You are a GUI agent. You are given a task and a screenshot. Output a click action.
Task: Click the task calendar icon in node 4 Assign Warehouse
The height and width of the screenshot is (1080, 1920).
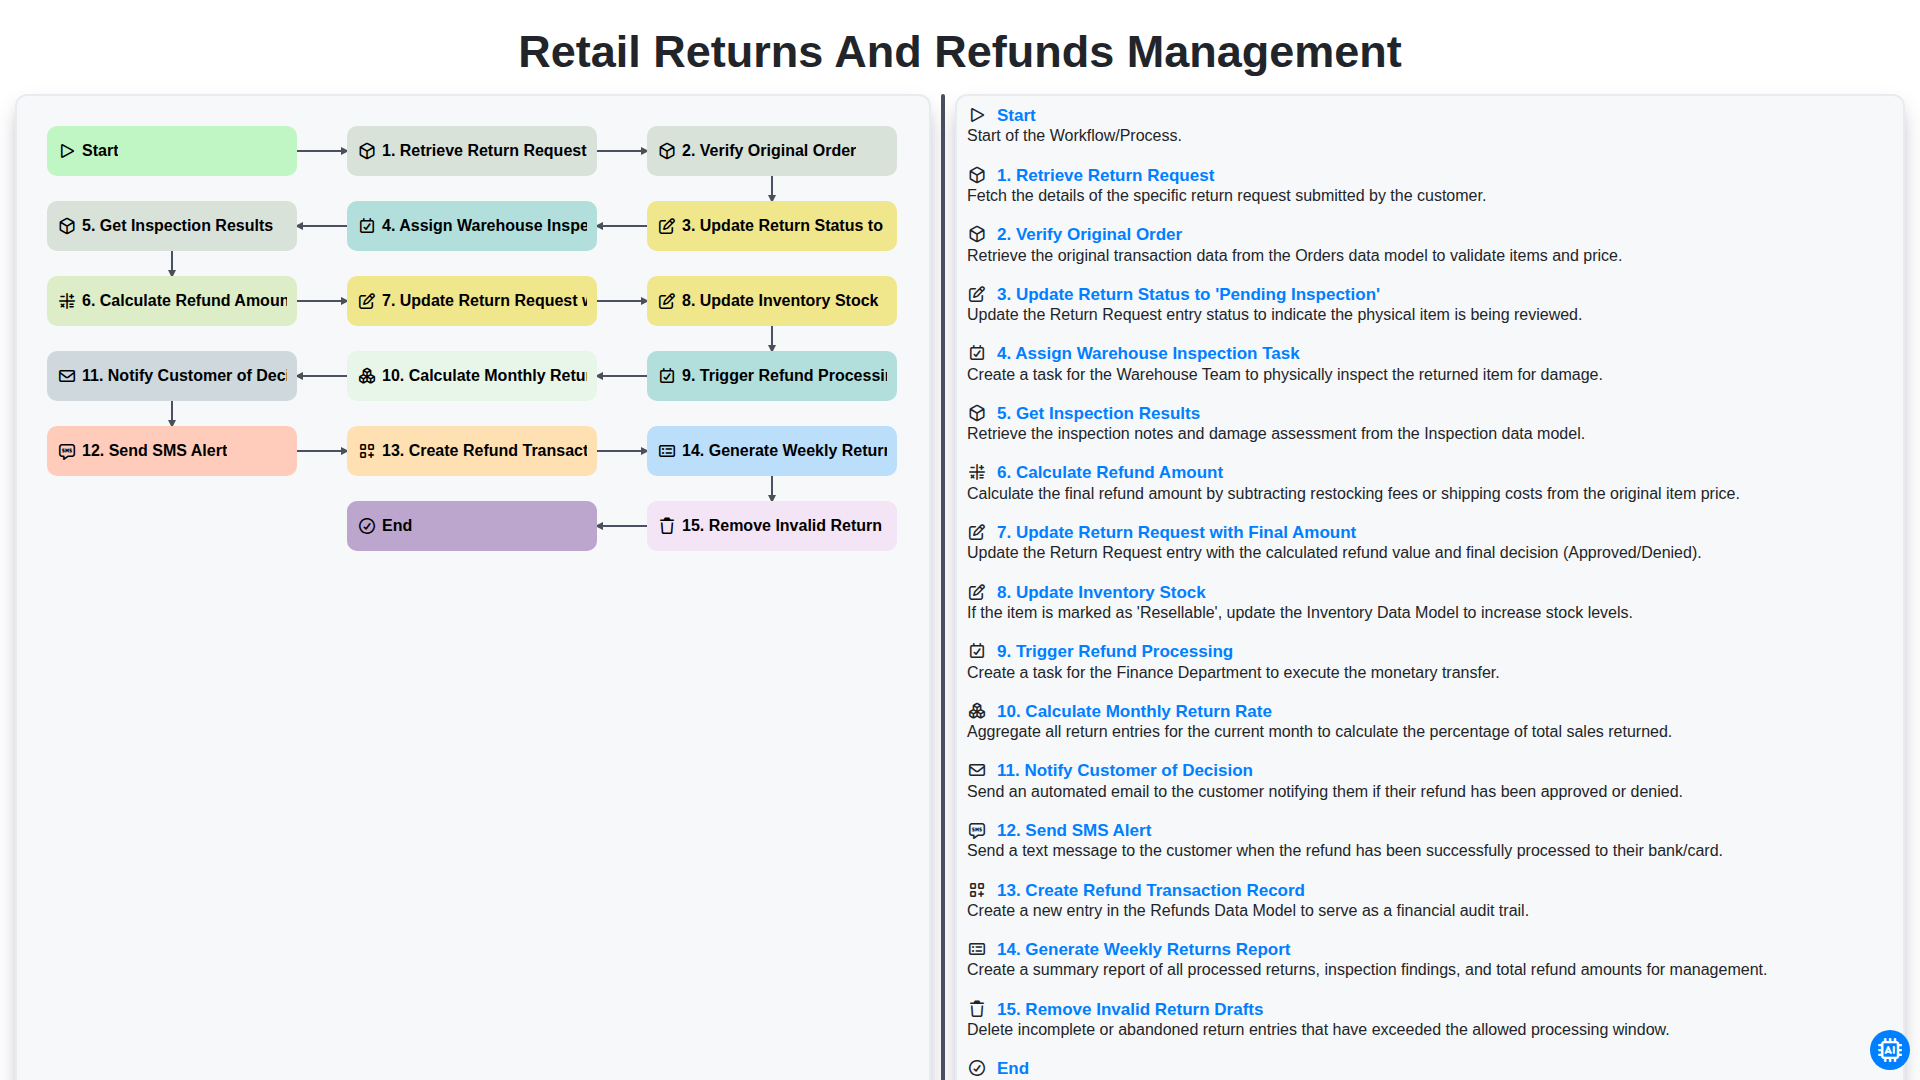tap(367, 226)
